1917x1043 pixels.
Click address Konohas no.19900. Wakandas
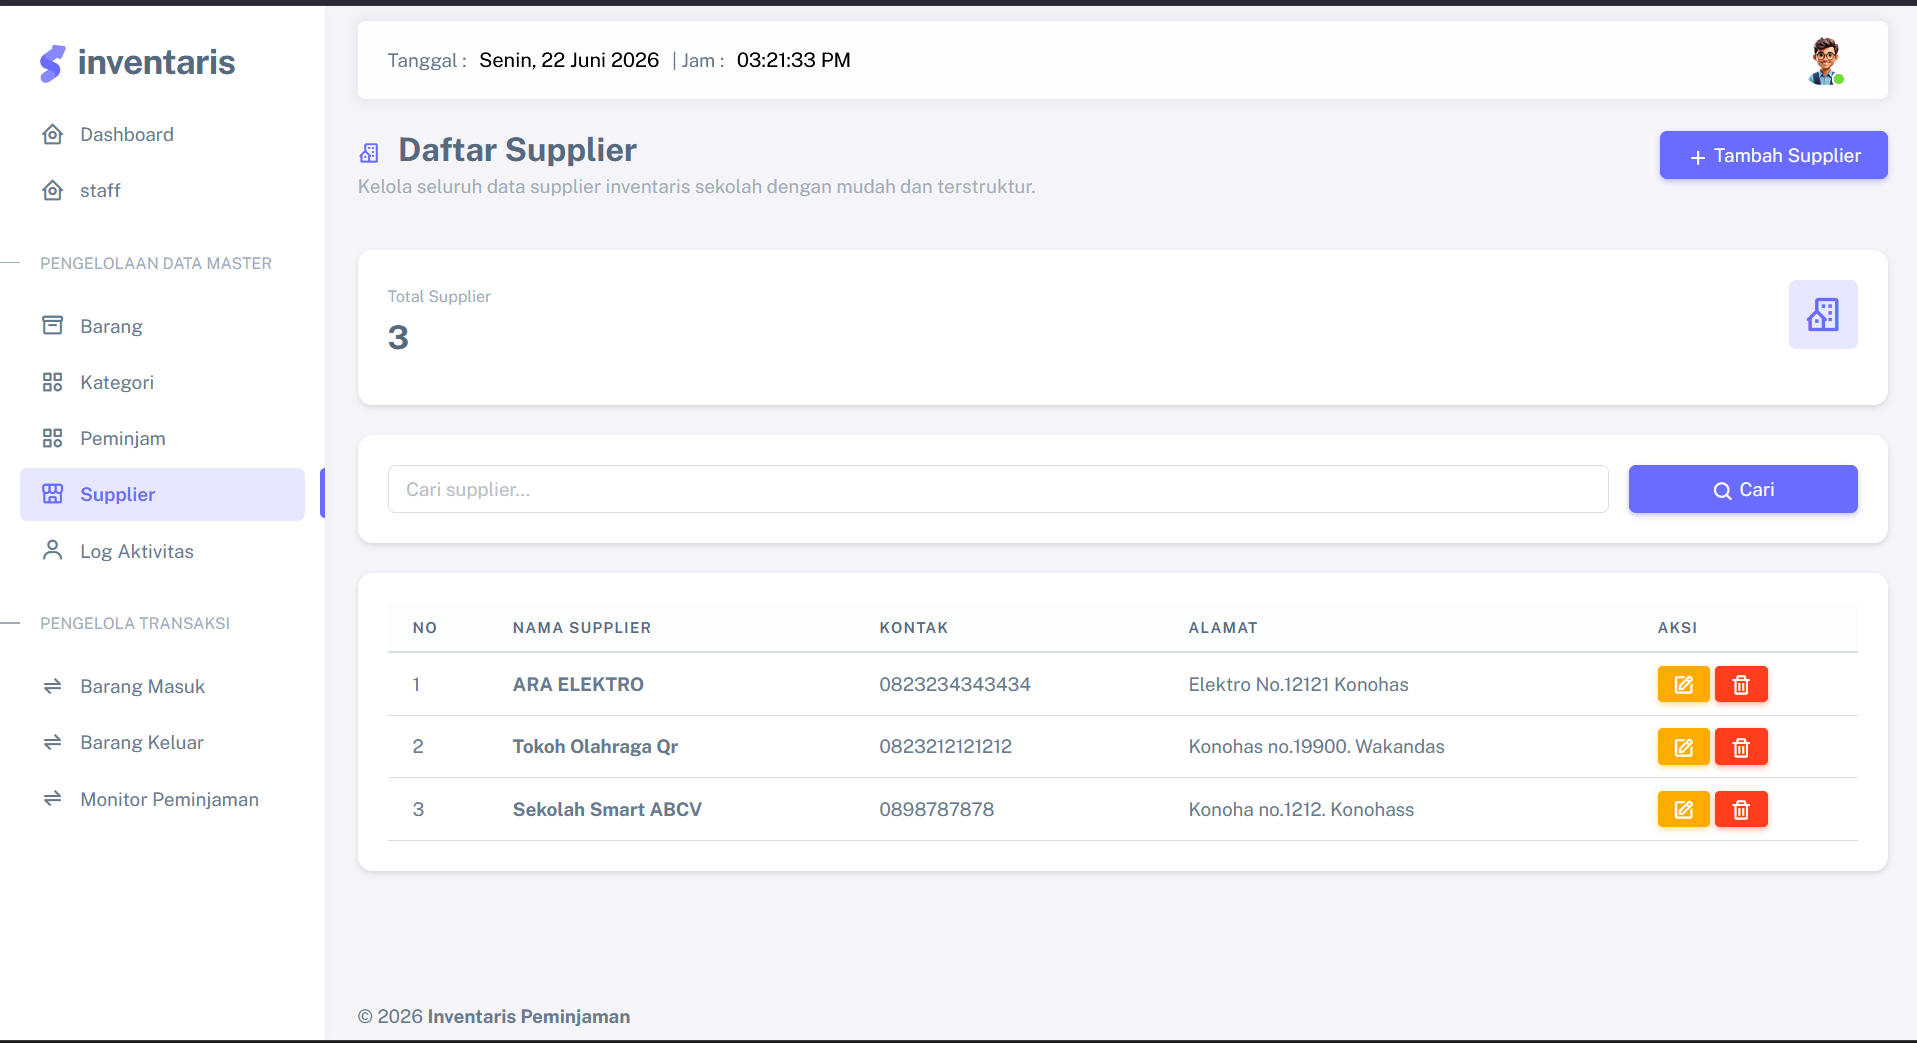pyautogui.click(x=1316, y=747)
